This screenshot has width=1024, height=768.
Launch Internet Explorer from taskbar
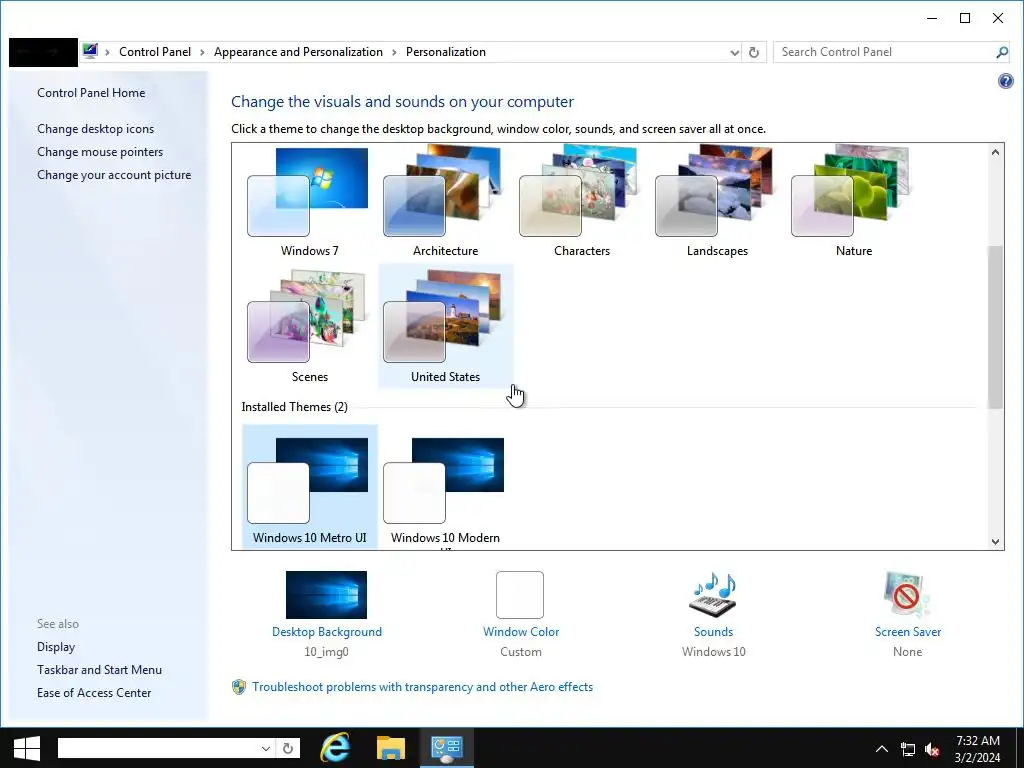335,748
